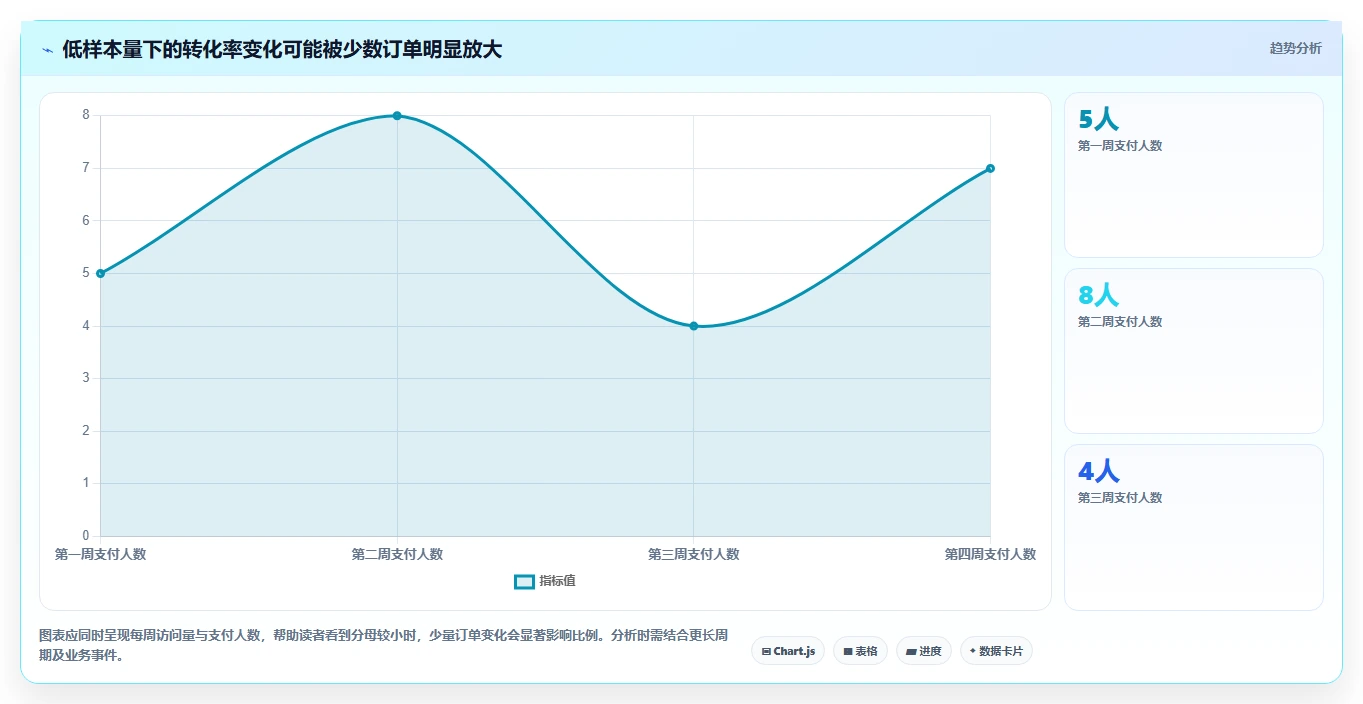Click the 趋势分析 label in header
Screen dimensions: 1363x704
pyautogui.click(x=1295, y=48)
